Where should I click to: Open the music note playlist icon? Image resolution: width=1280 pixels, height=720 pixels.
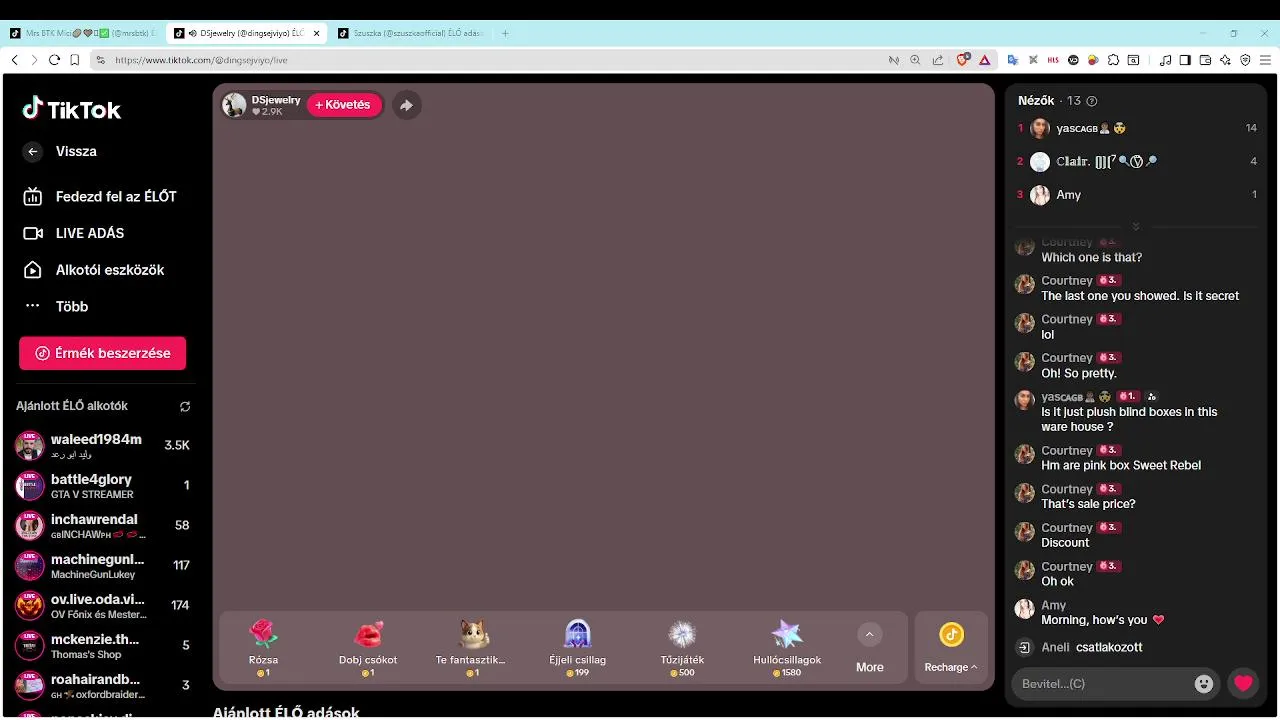tap(1165, 60)
